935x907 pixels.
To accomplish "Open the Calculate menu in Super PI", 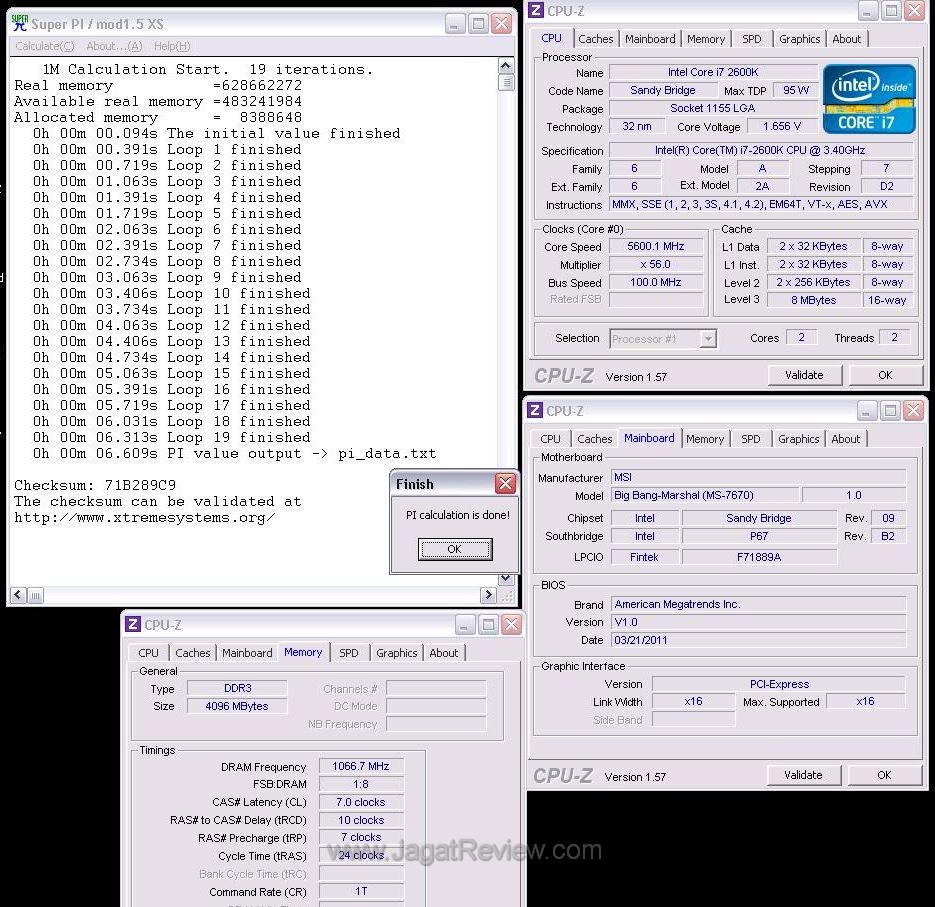I will [x=44, y=46].
